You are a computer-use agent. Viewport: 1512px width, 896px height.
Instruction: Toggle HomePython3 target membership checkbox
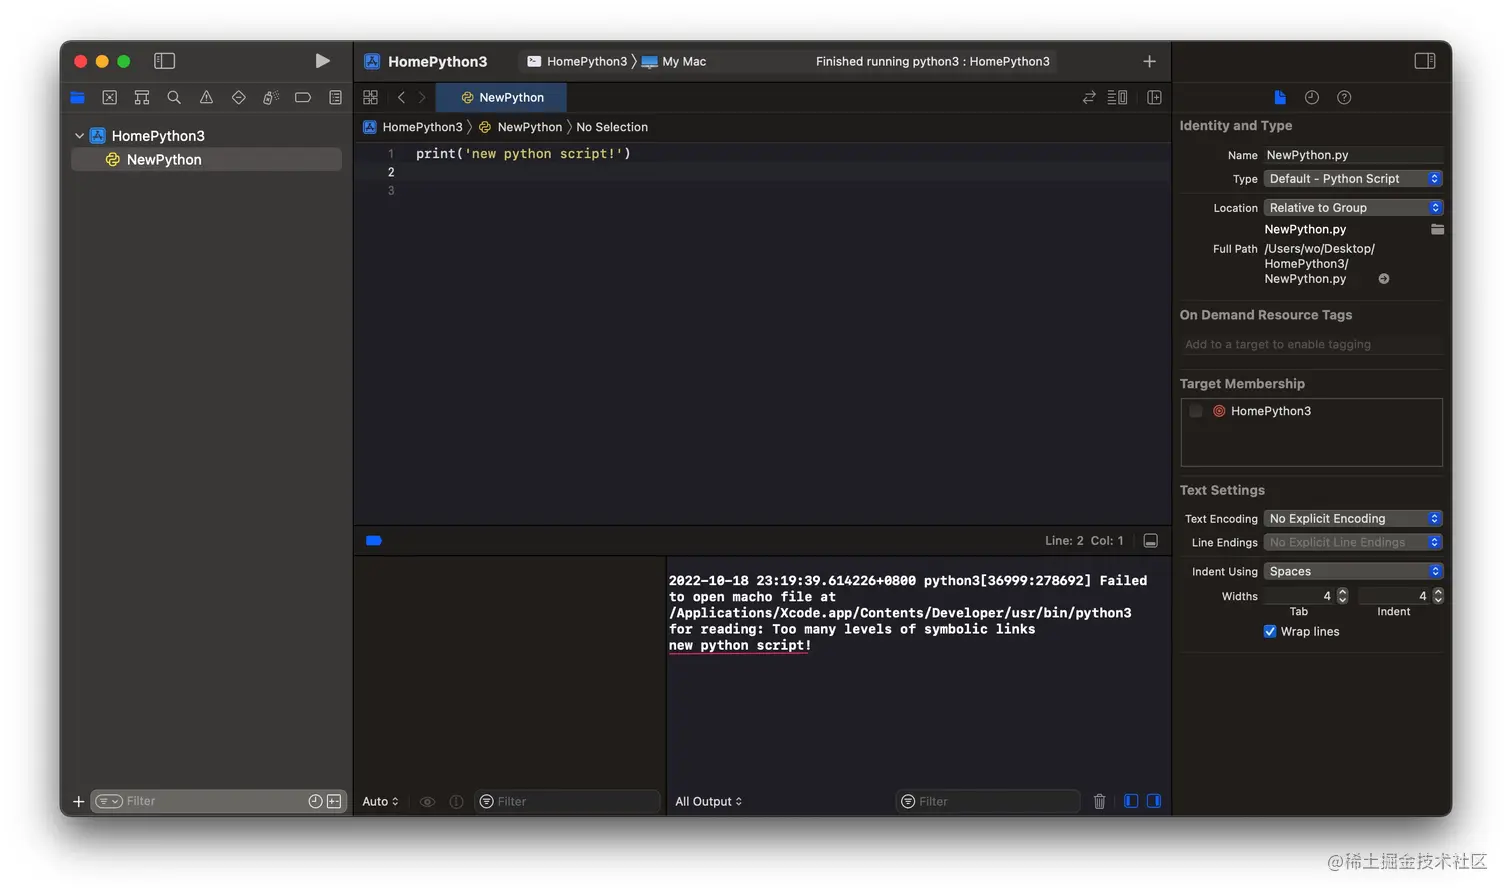click(x=1196, y=411)
